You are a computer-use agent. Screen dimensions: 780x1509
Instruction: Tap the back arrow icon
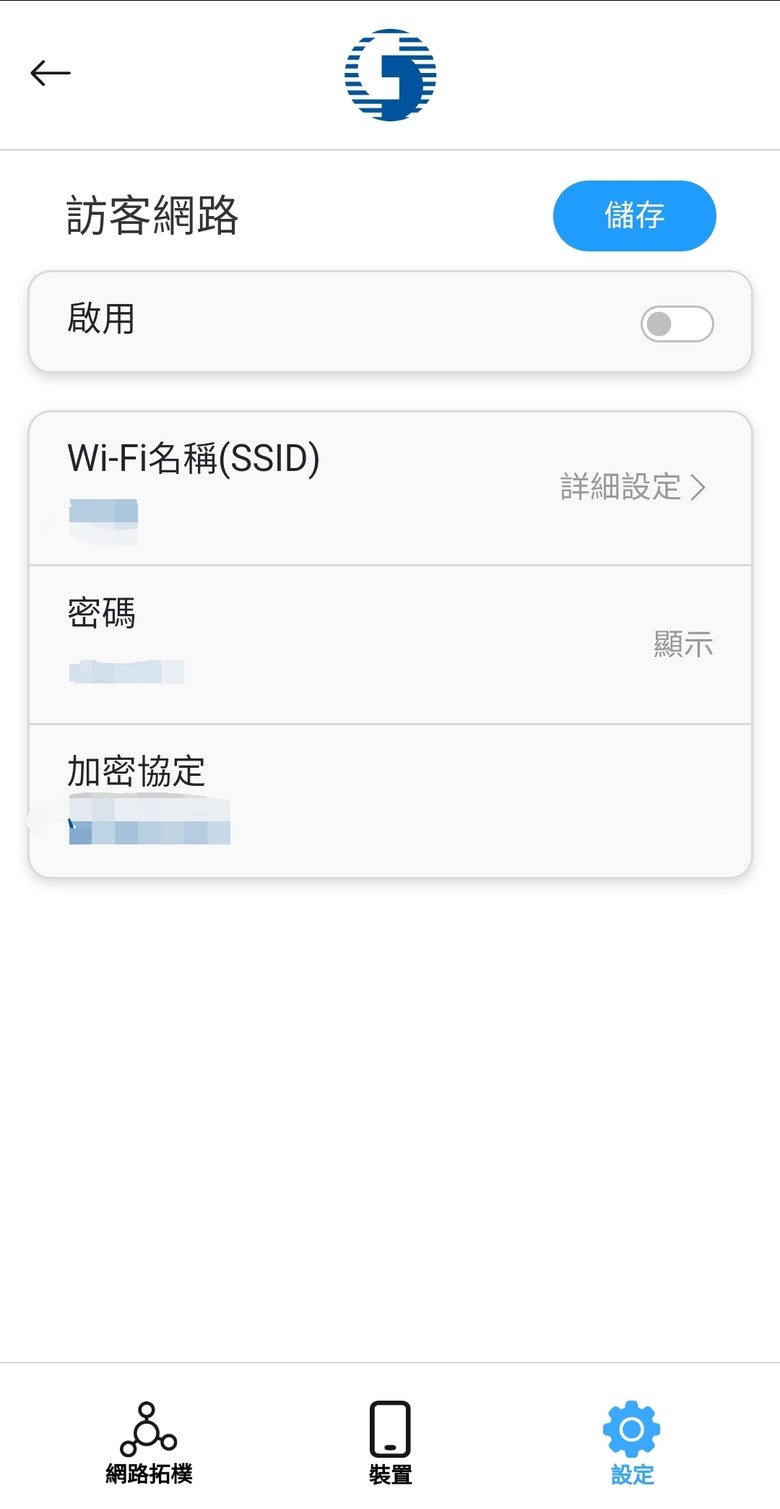(50, 73)
